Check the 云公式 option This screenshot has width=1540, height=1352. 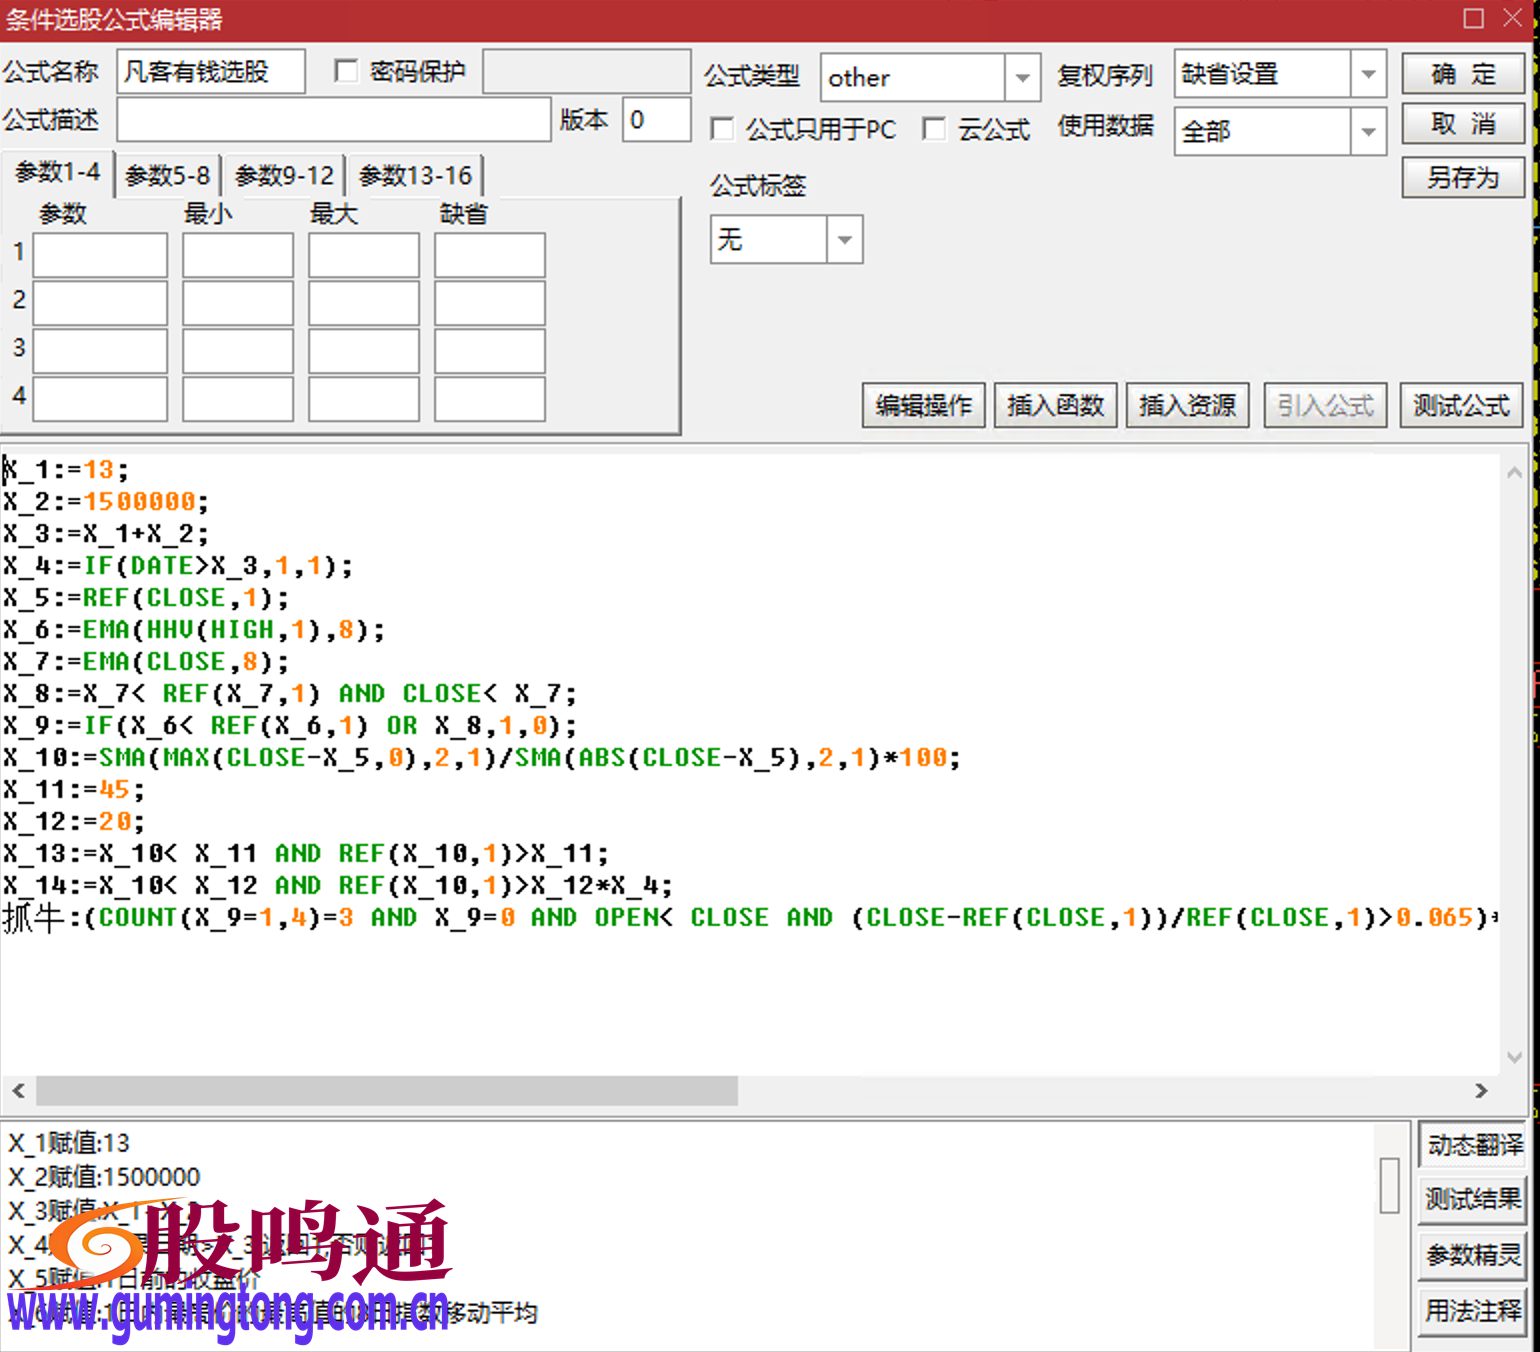pyautogui.click(x=934, y=129)
